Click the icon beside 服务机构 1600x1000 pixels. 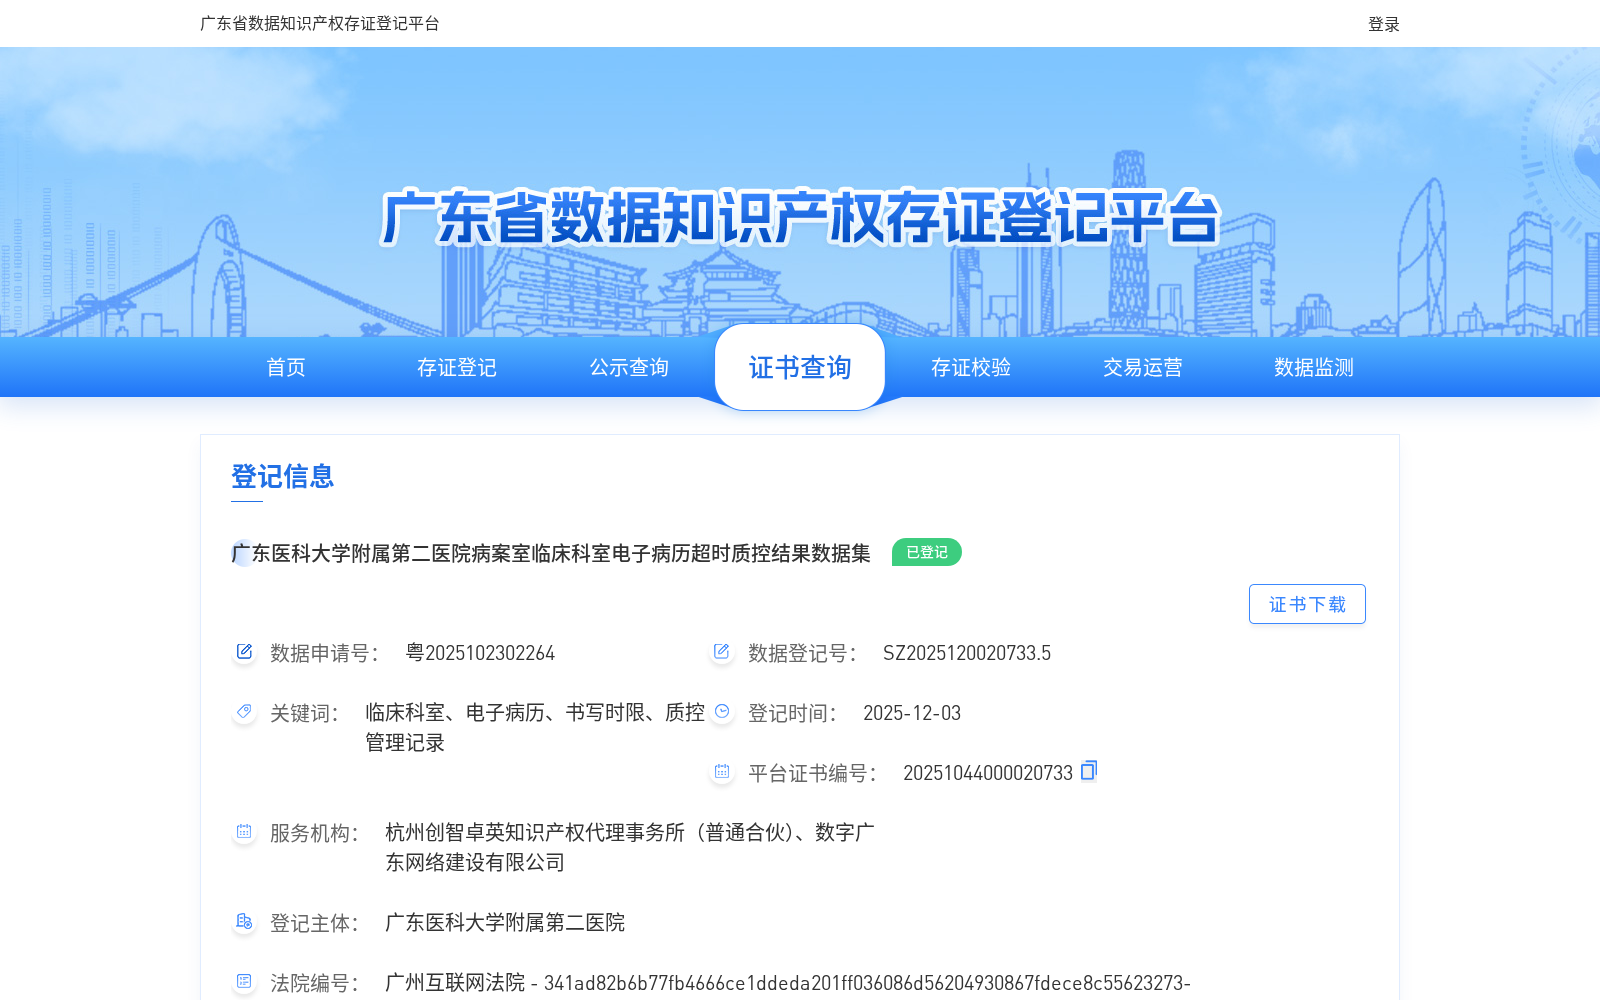coord(244,832)
